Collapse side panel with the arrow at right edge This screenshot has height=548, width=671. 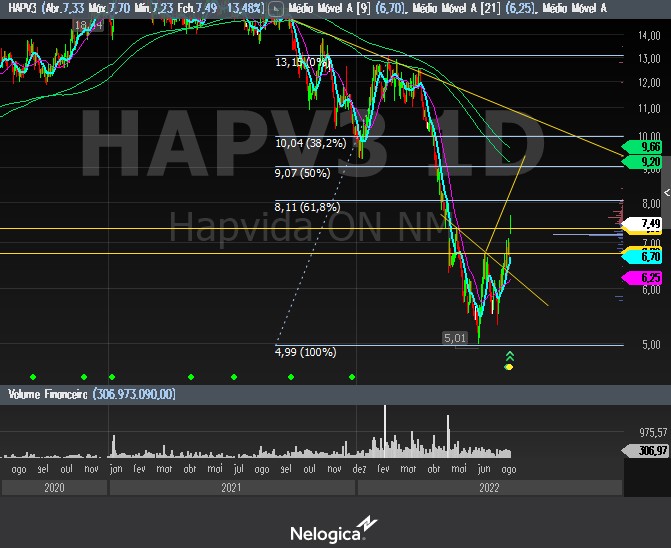point(666,190)
